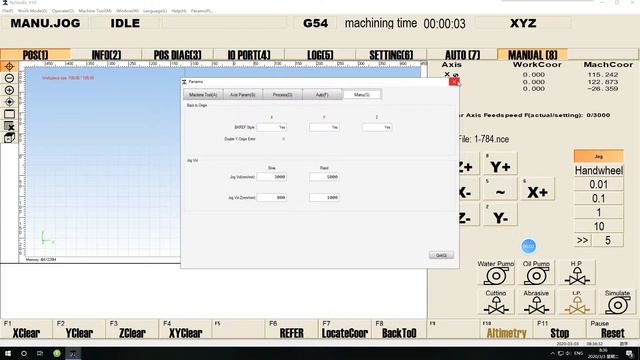Close the Params dialog with red X
The width and height of the screenshot is (640, 360).
pos(453,82)
